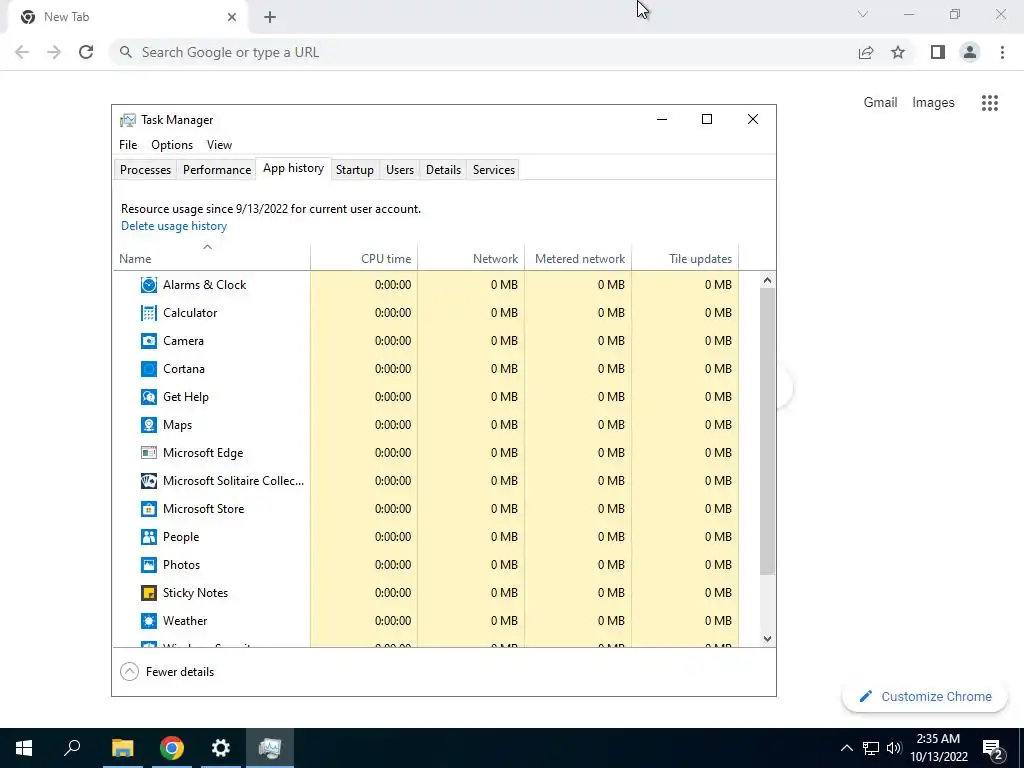Show hidden system tray icons
Screen dimensions: 1024x768
tap(846, 748)
